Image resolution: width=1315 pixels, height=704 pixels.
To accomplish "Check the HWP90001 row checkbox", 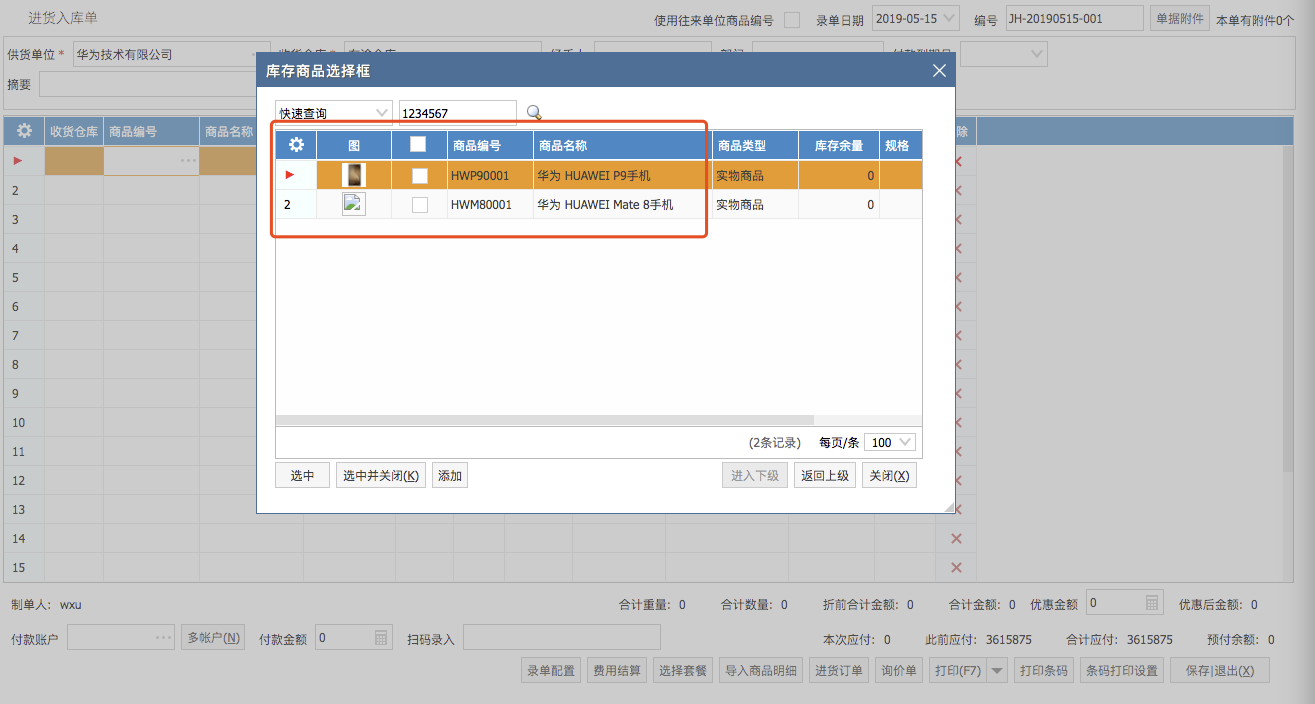I will click(420, 175).
